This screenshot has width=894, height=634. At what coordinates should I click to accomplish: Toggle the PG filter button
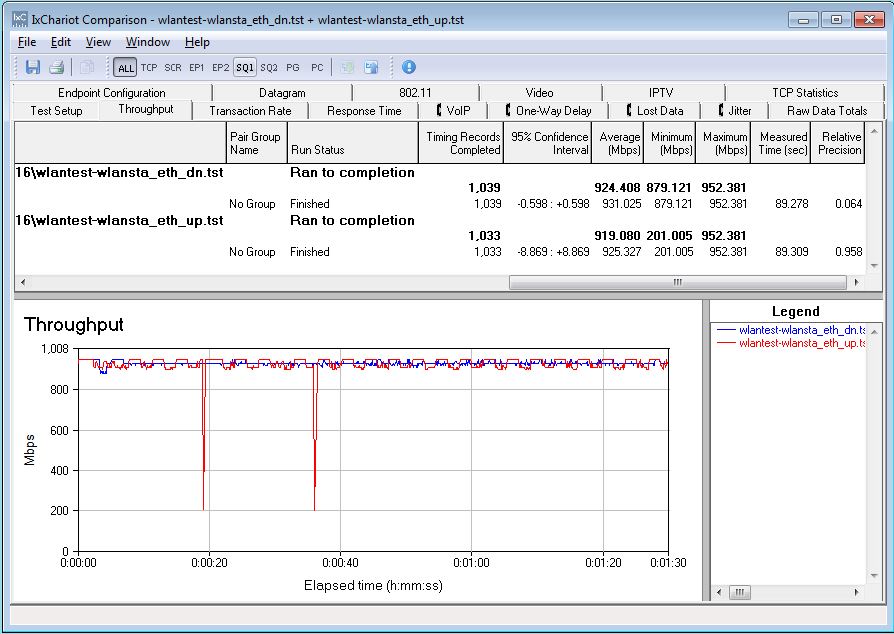(293, 68)
